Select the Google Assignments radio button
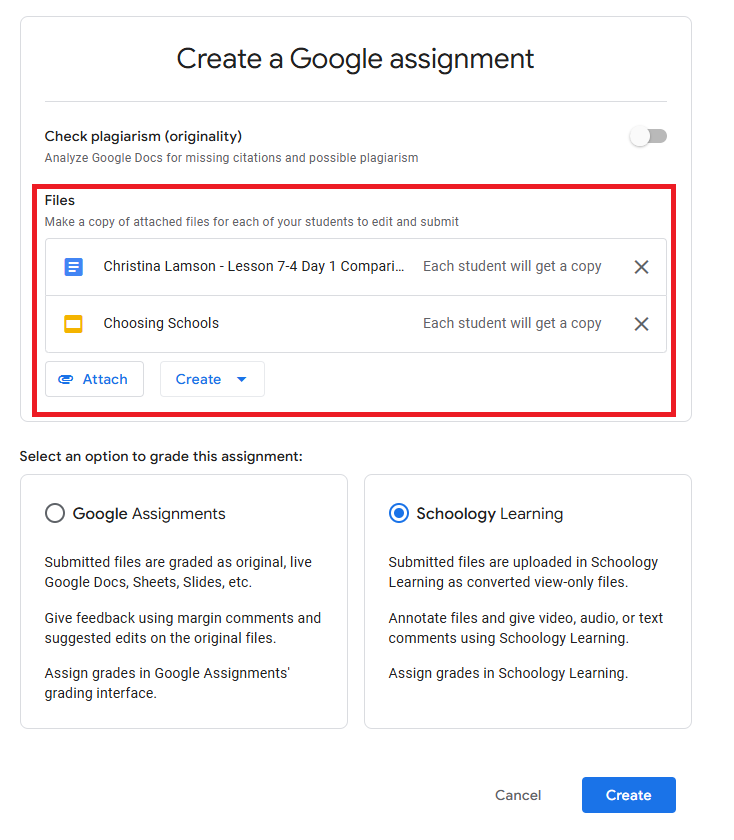The height and width of the screenshot is (840, 734). pyautogui.click(x=55, y=514)
